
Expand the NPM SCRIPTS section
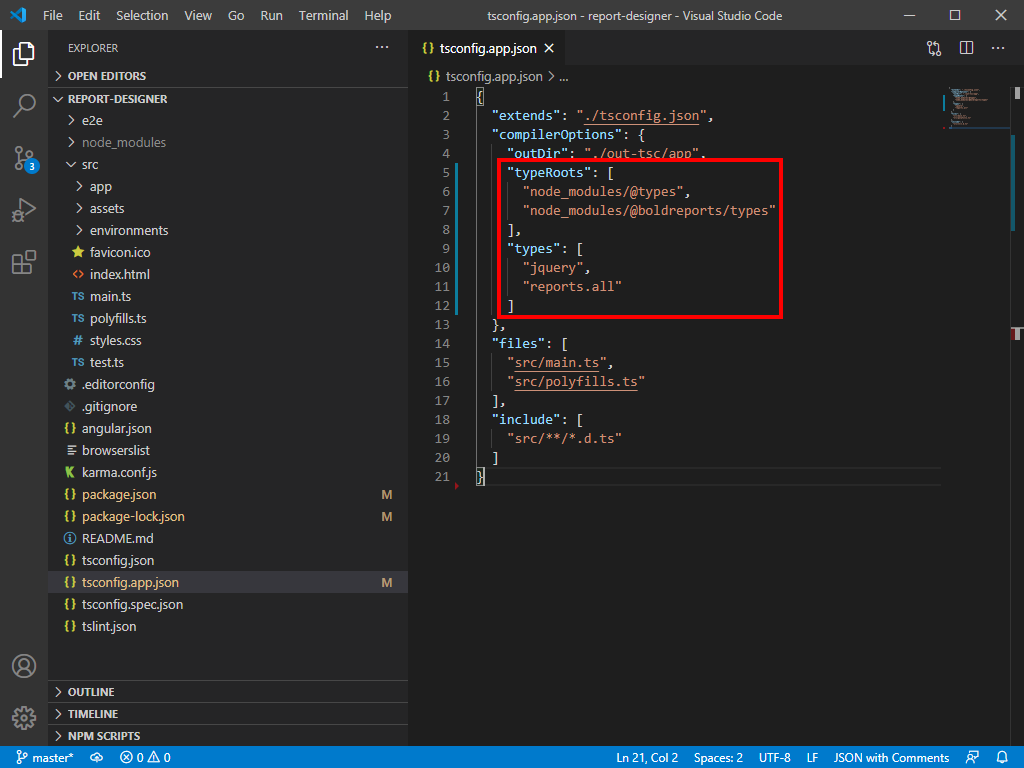coord(103,736)
